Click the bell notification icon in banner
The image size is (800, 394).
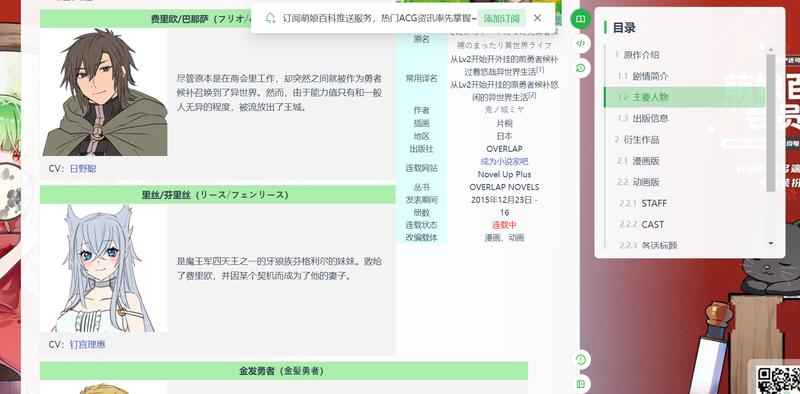pos(270,18)
